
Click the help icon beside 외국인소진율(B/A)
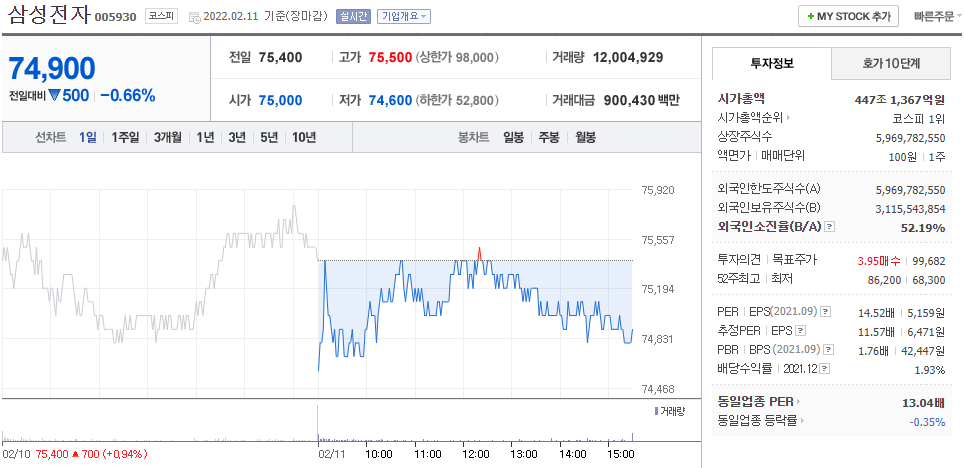(829, 227)
